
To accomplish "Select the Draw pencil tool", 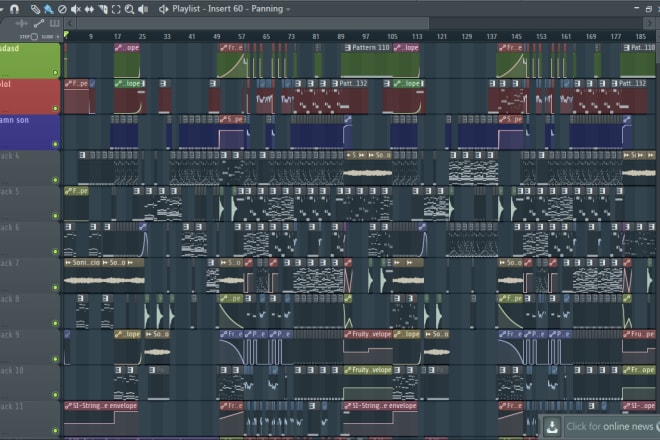I will point(36,9).
